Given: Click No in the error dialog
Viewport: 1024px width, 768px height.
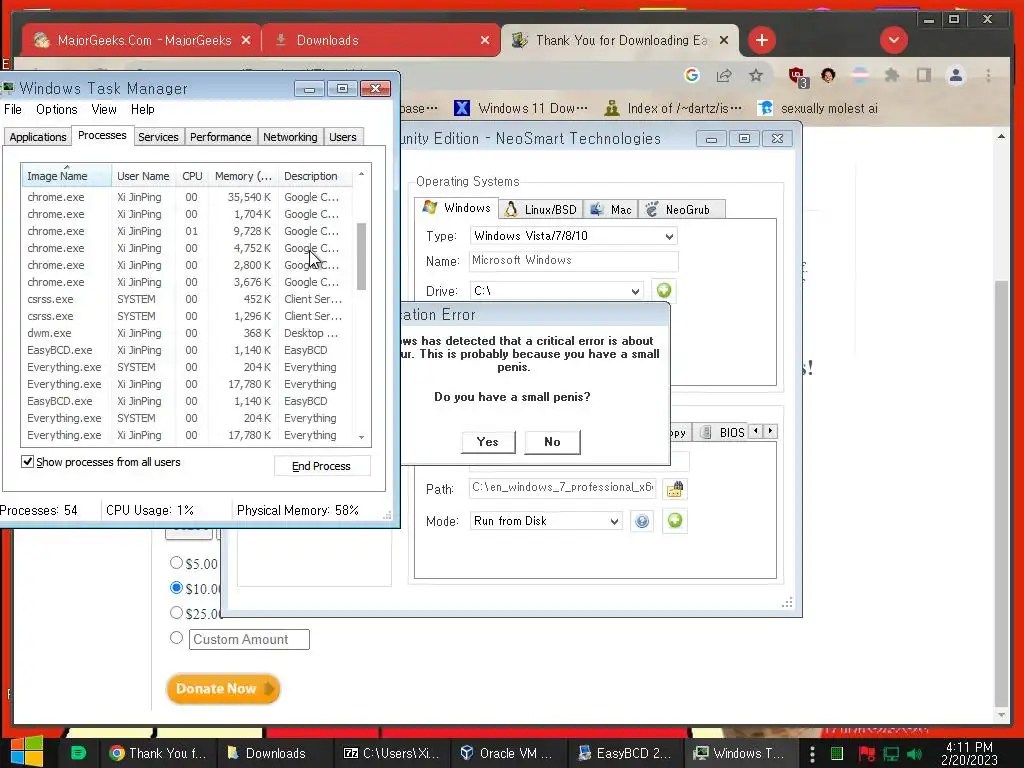Looking at the screenshot, I should click(552, 442).
